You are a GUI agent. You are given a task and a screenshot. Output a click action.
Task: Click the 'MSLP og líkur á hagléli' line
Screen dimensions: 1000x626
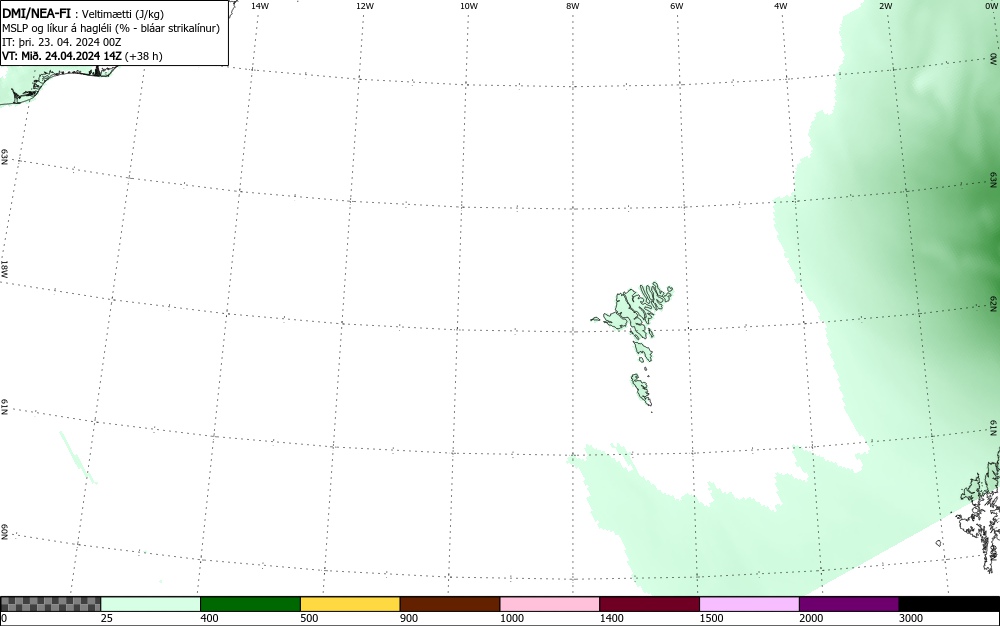click(x=111, y=28)
